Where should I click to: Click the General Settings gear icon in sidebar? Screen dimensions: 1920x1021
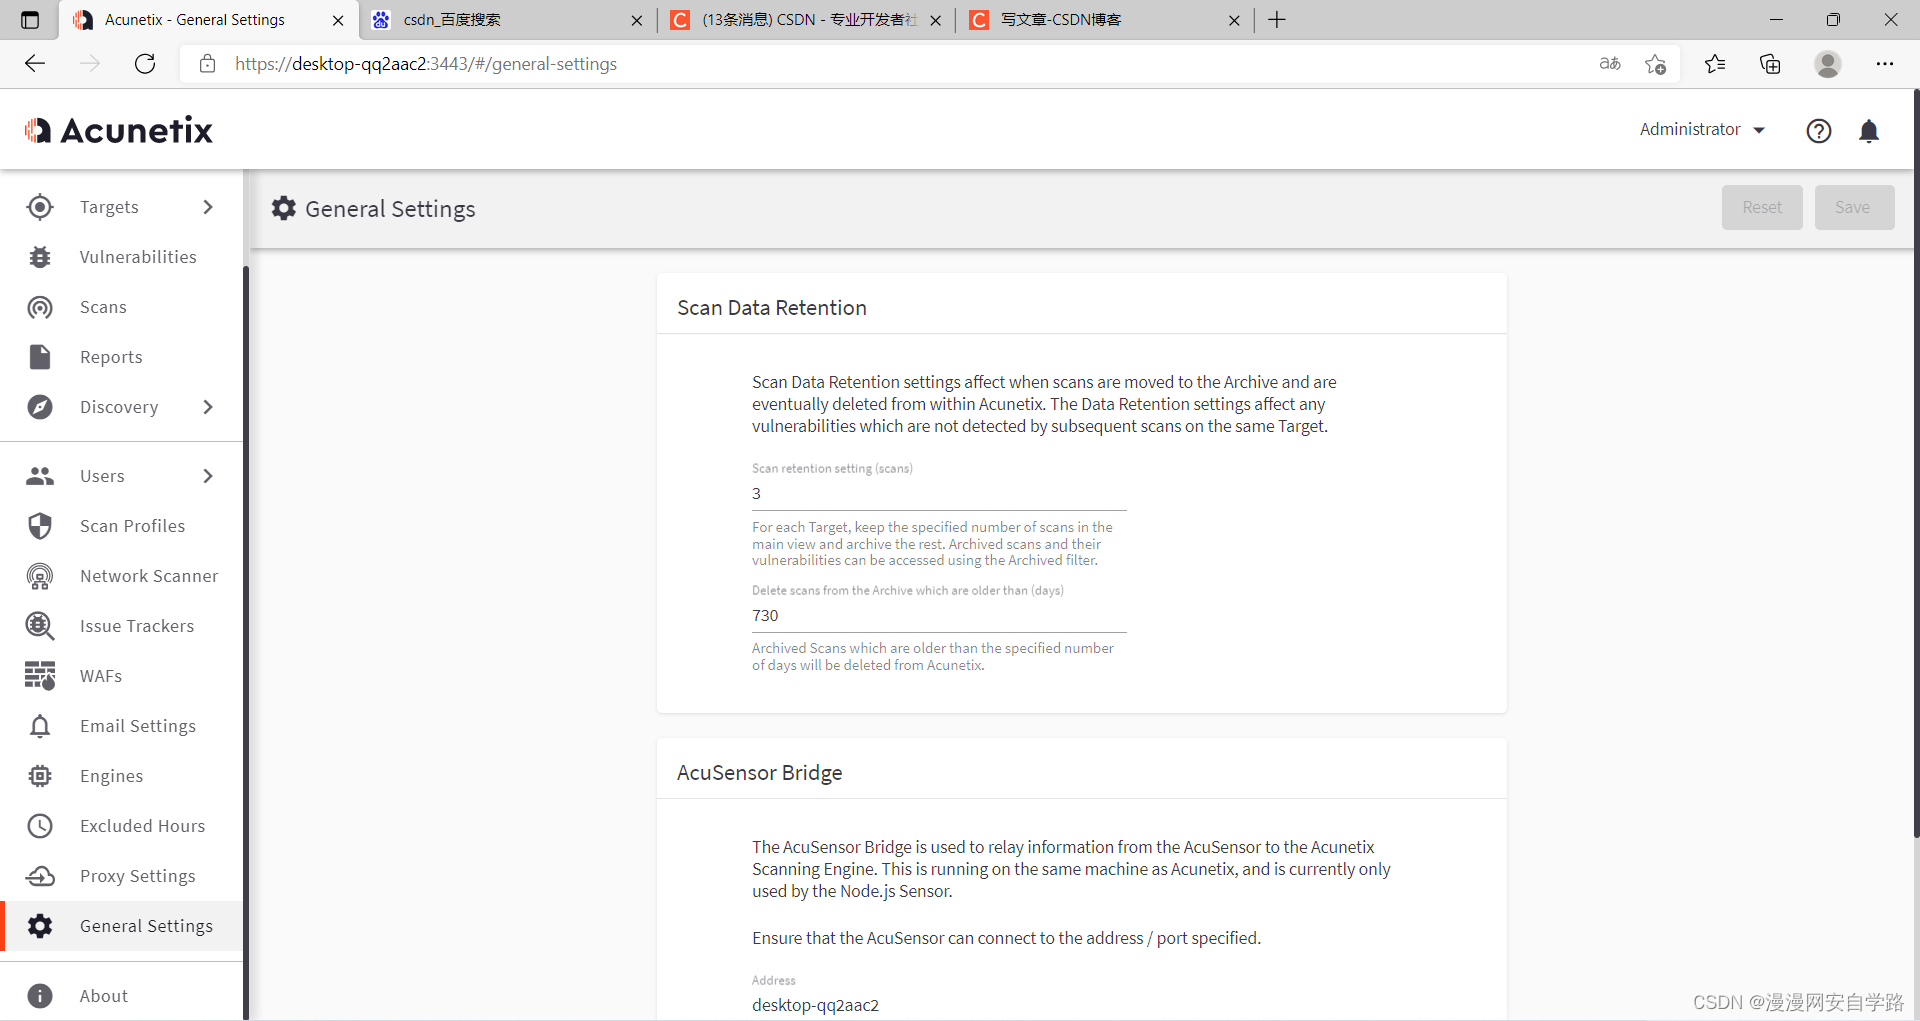[x=40, y=926]
